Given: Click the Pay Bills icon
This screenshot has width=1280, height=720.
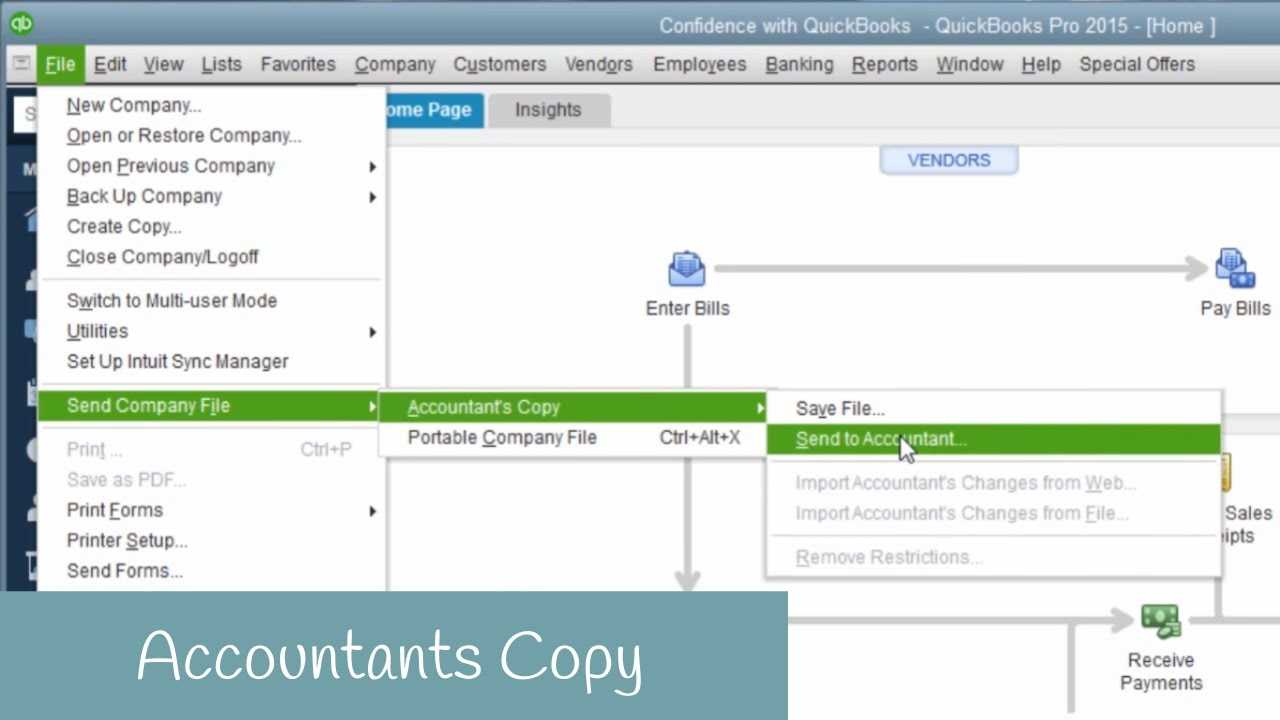Looking at the screenshot, I should click(1235, 269).
